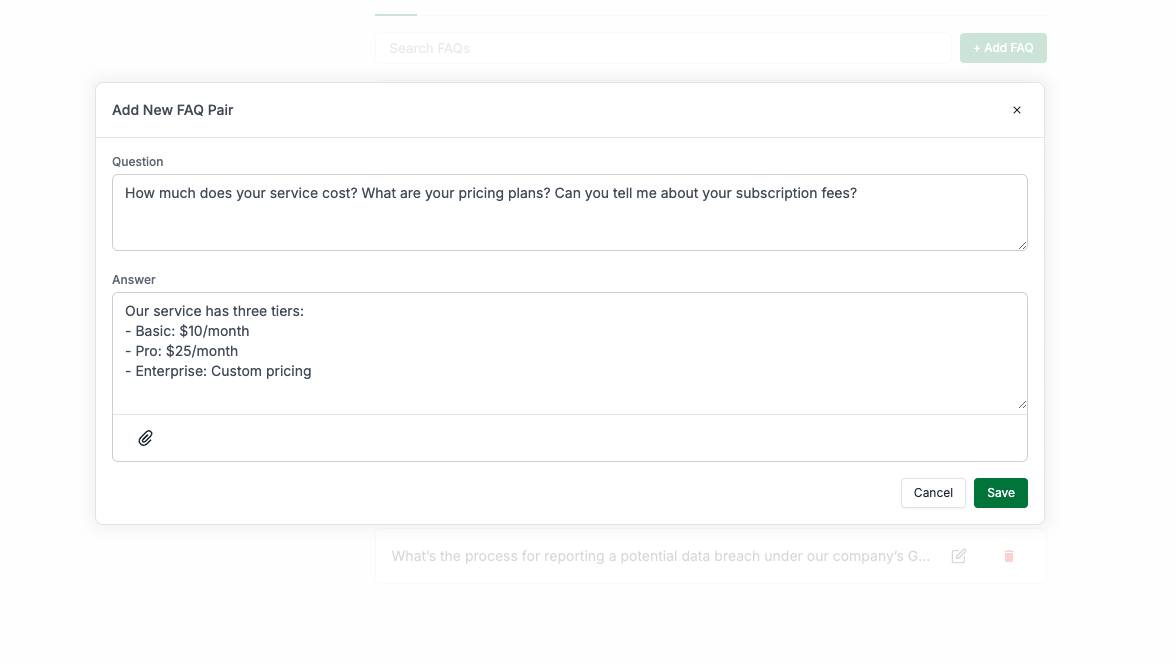
Task: Edit the data breach FAQ with the pencil icon
Action: click(x=958, y=556)
